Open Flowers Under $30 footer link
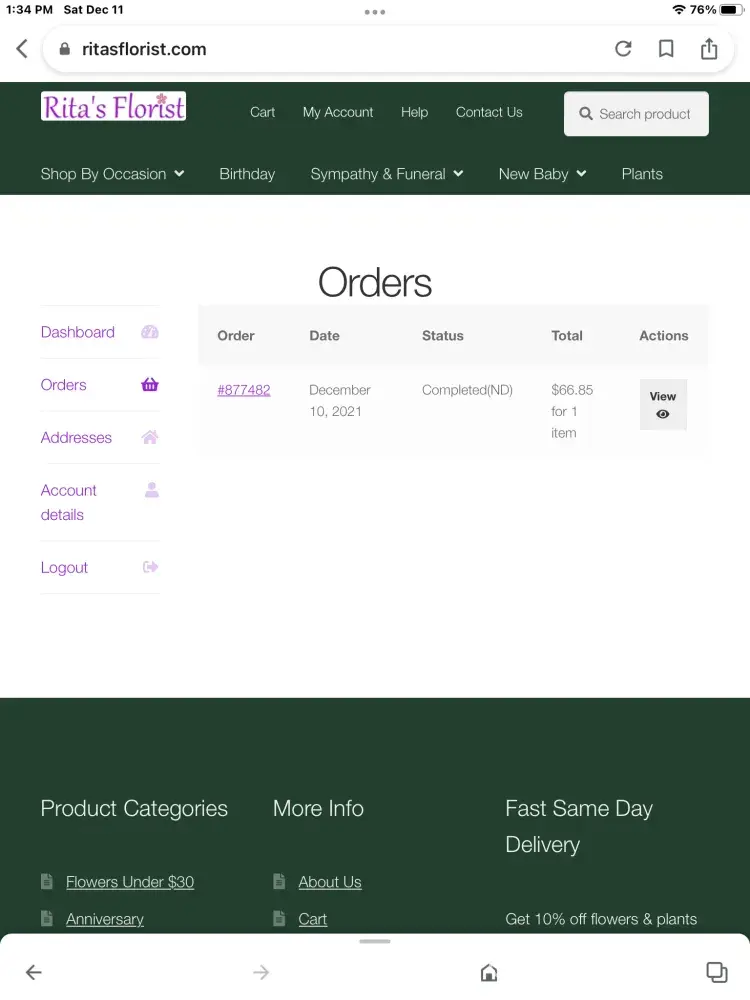Viewport: 750px width, 1000px height. [x=130, y=881]
